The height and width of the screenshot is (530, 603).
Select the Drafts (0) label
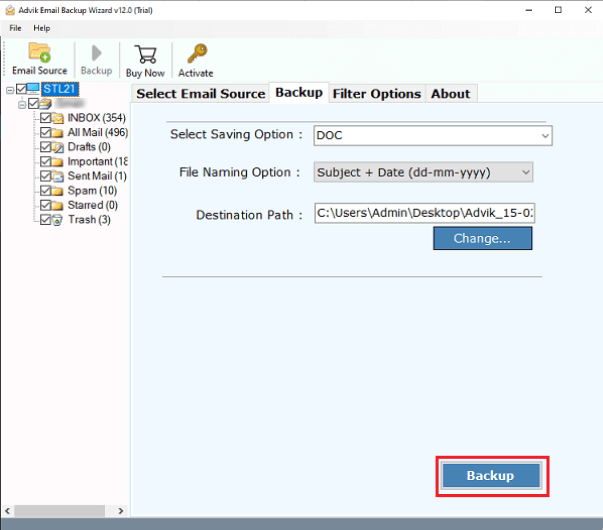point(89,147)
